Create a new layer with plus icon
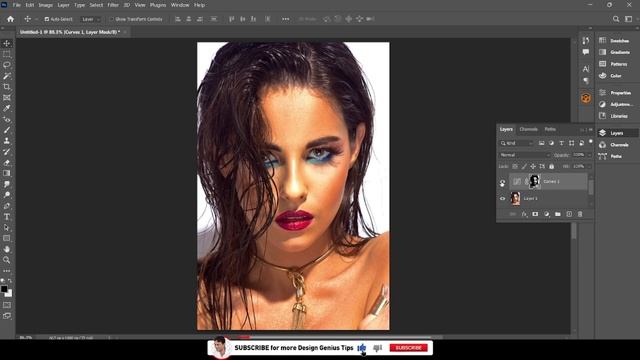 tap(569, 214)
